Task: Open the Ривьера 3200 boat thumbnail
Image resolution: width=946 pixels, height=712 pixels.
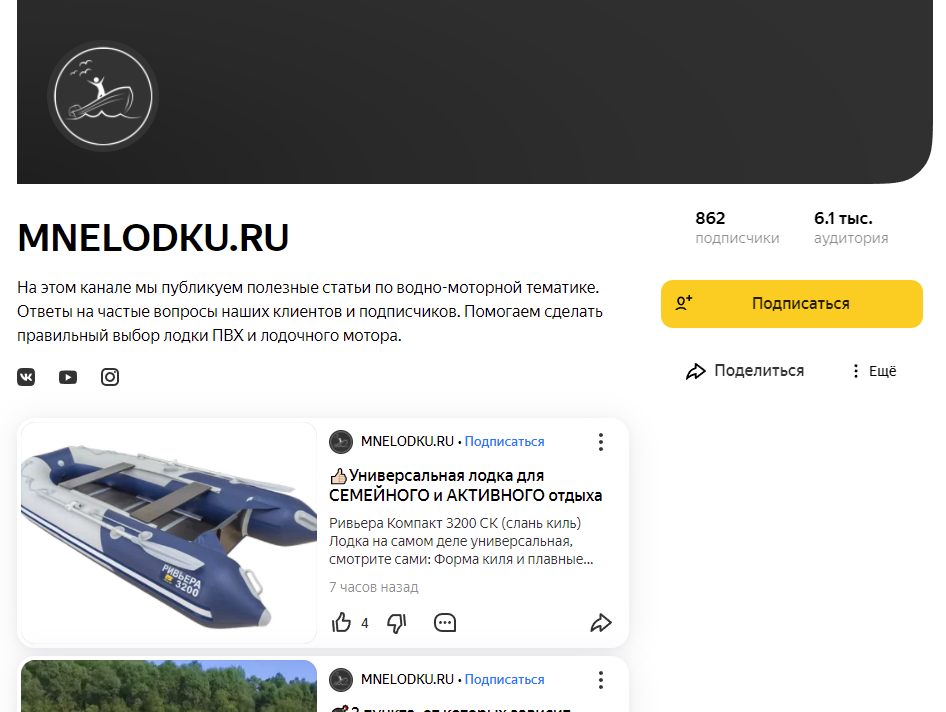Action: click(169, 533)
